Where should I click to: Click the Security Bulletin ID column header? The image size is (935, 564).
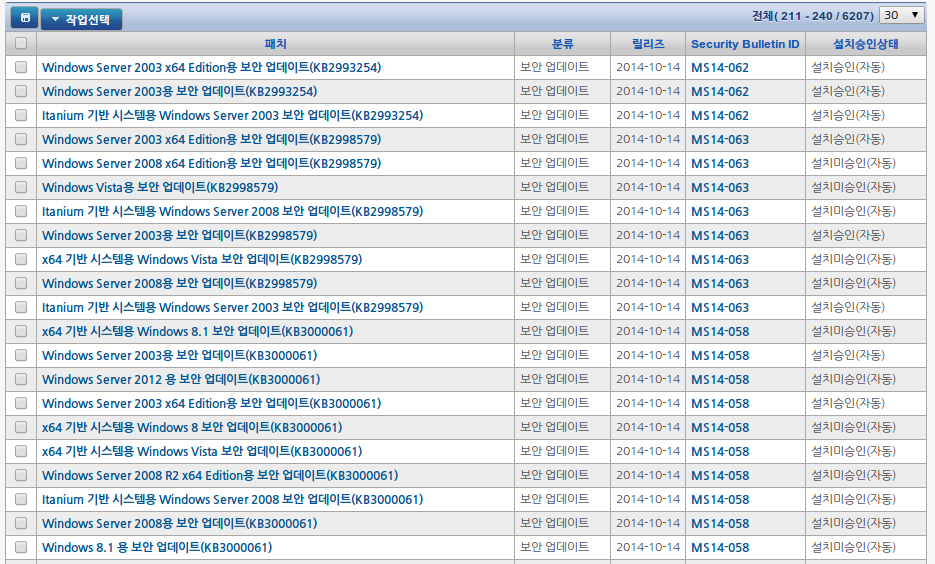coord(745,44)
